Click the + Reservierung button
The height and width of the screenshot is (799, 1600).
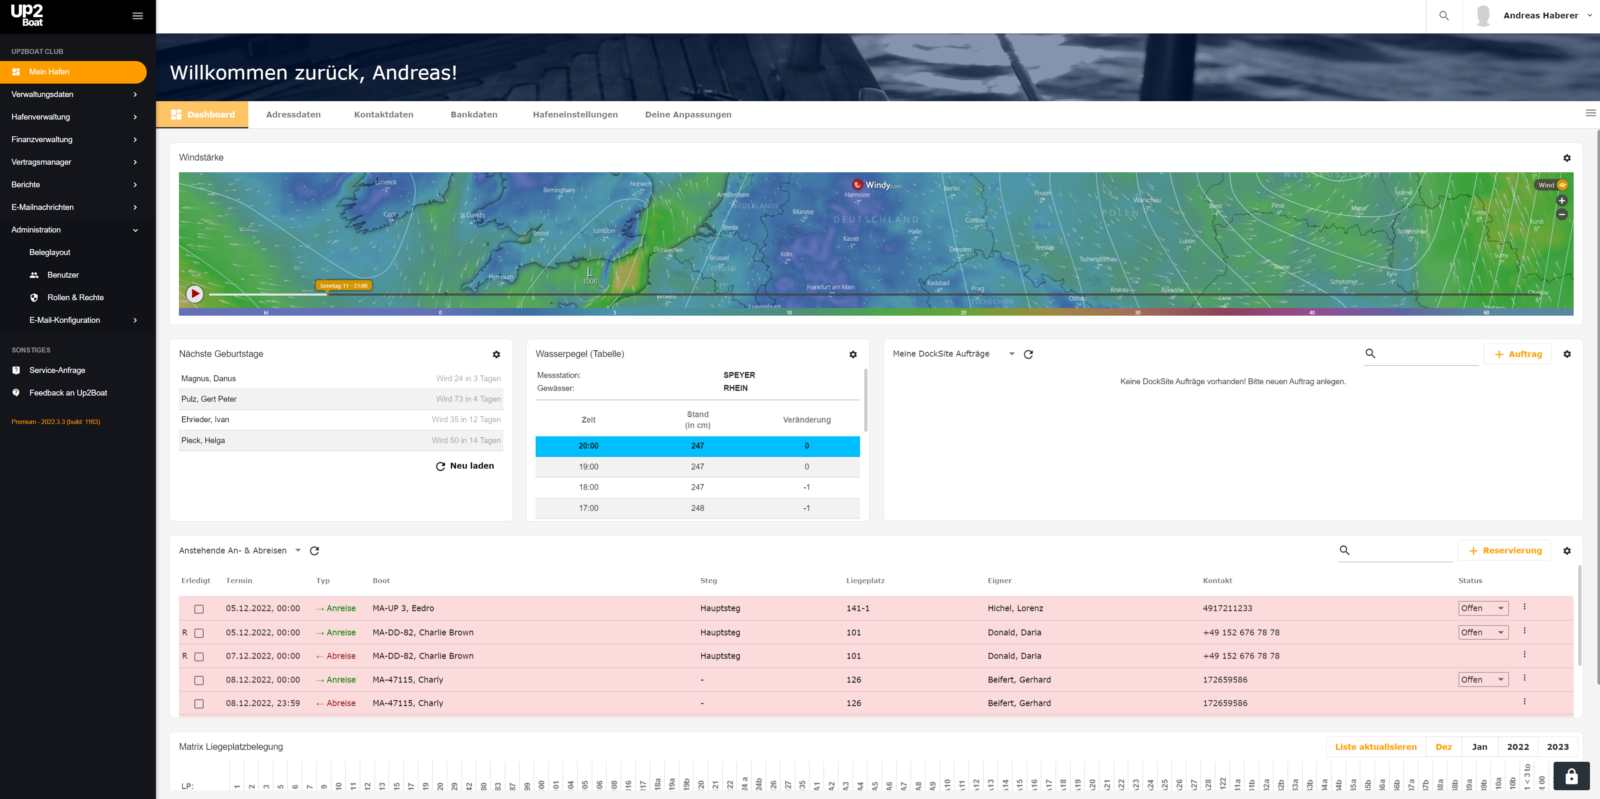[x=1505, y=551]
